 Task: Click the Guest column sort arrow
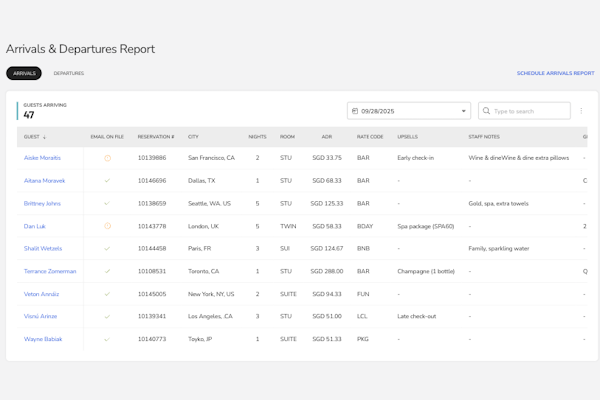(x=44, y=137)
